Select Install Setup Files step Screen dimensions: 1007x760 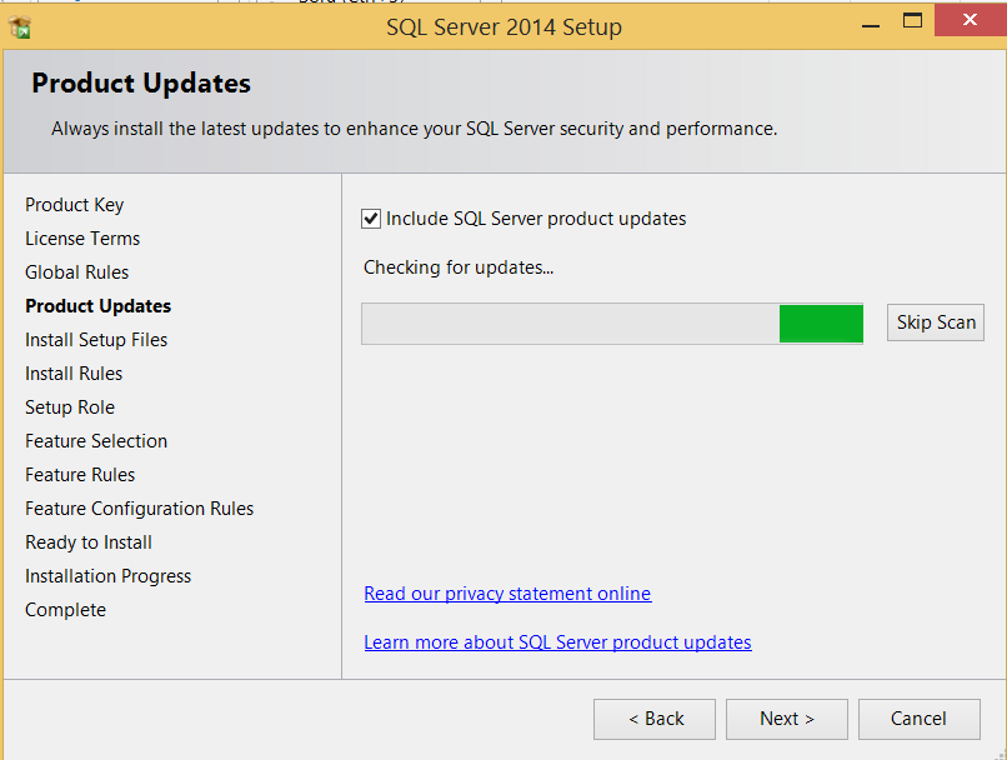tap(96, 340)
